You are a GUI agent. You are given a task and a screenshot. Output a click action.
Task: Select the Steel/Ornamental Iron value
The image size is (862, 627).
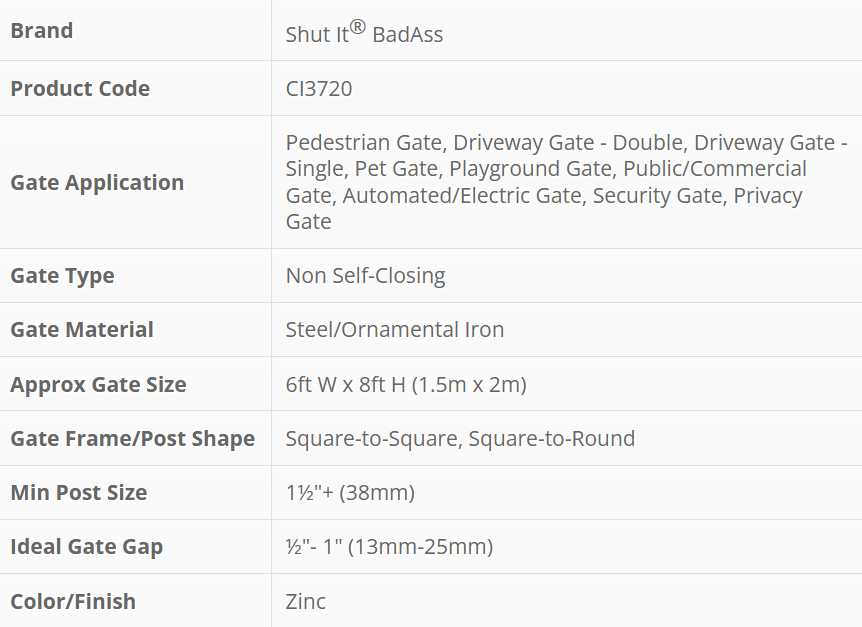(x=395, y=330)
